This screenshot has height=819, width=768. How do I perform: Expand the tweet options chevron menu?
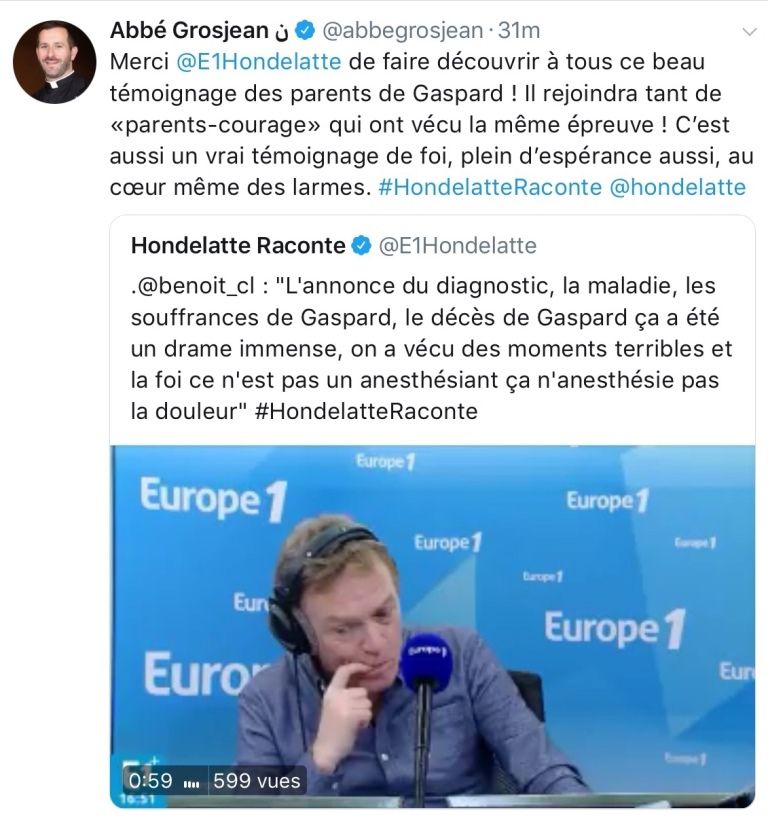point(749,32)
